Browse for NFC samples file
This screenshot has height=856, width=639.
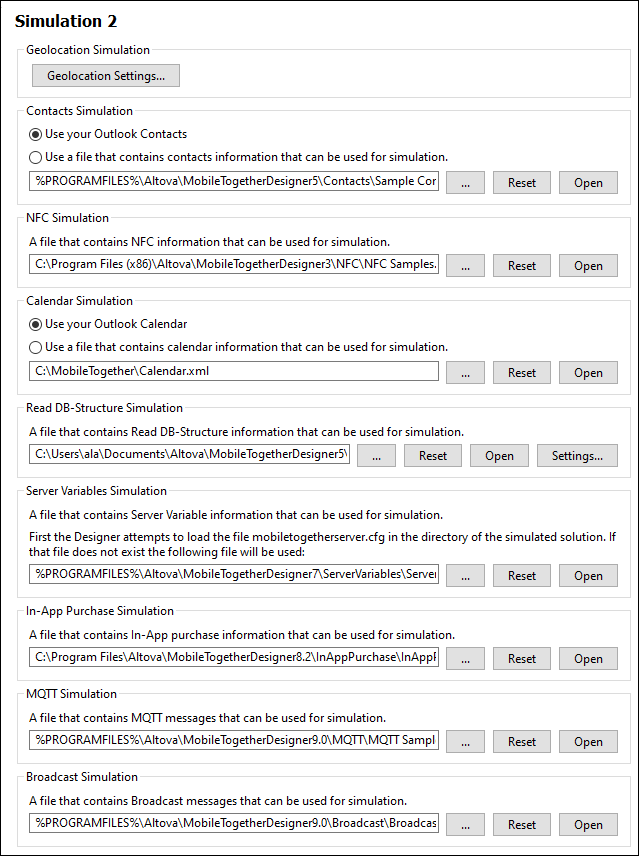point(465,266)
